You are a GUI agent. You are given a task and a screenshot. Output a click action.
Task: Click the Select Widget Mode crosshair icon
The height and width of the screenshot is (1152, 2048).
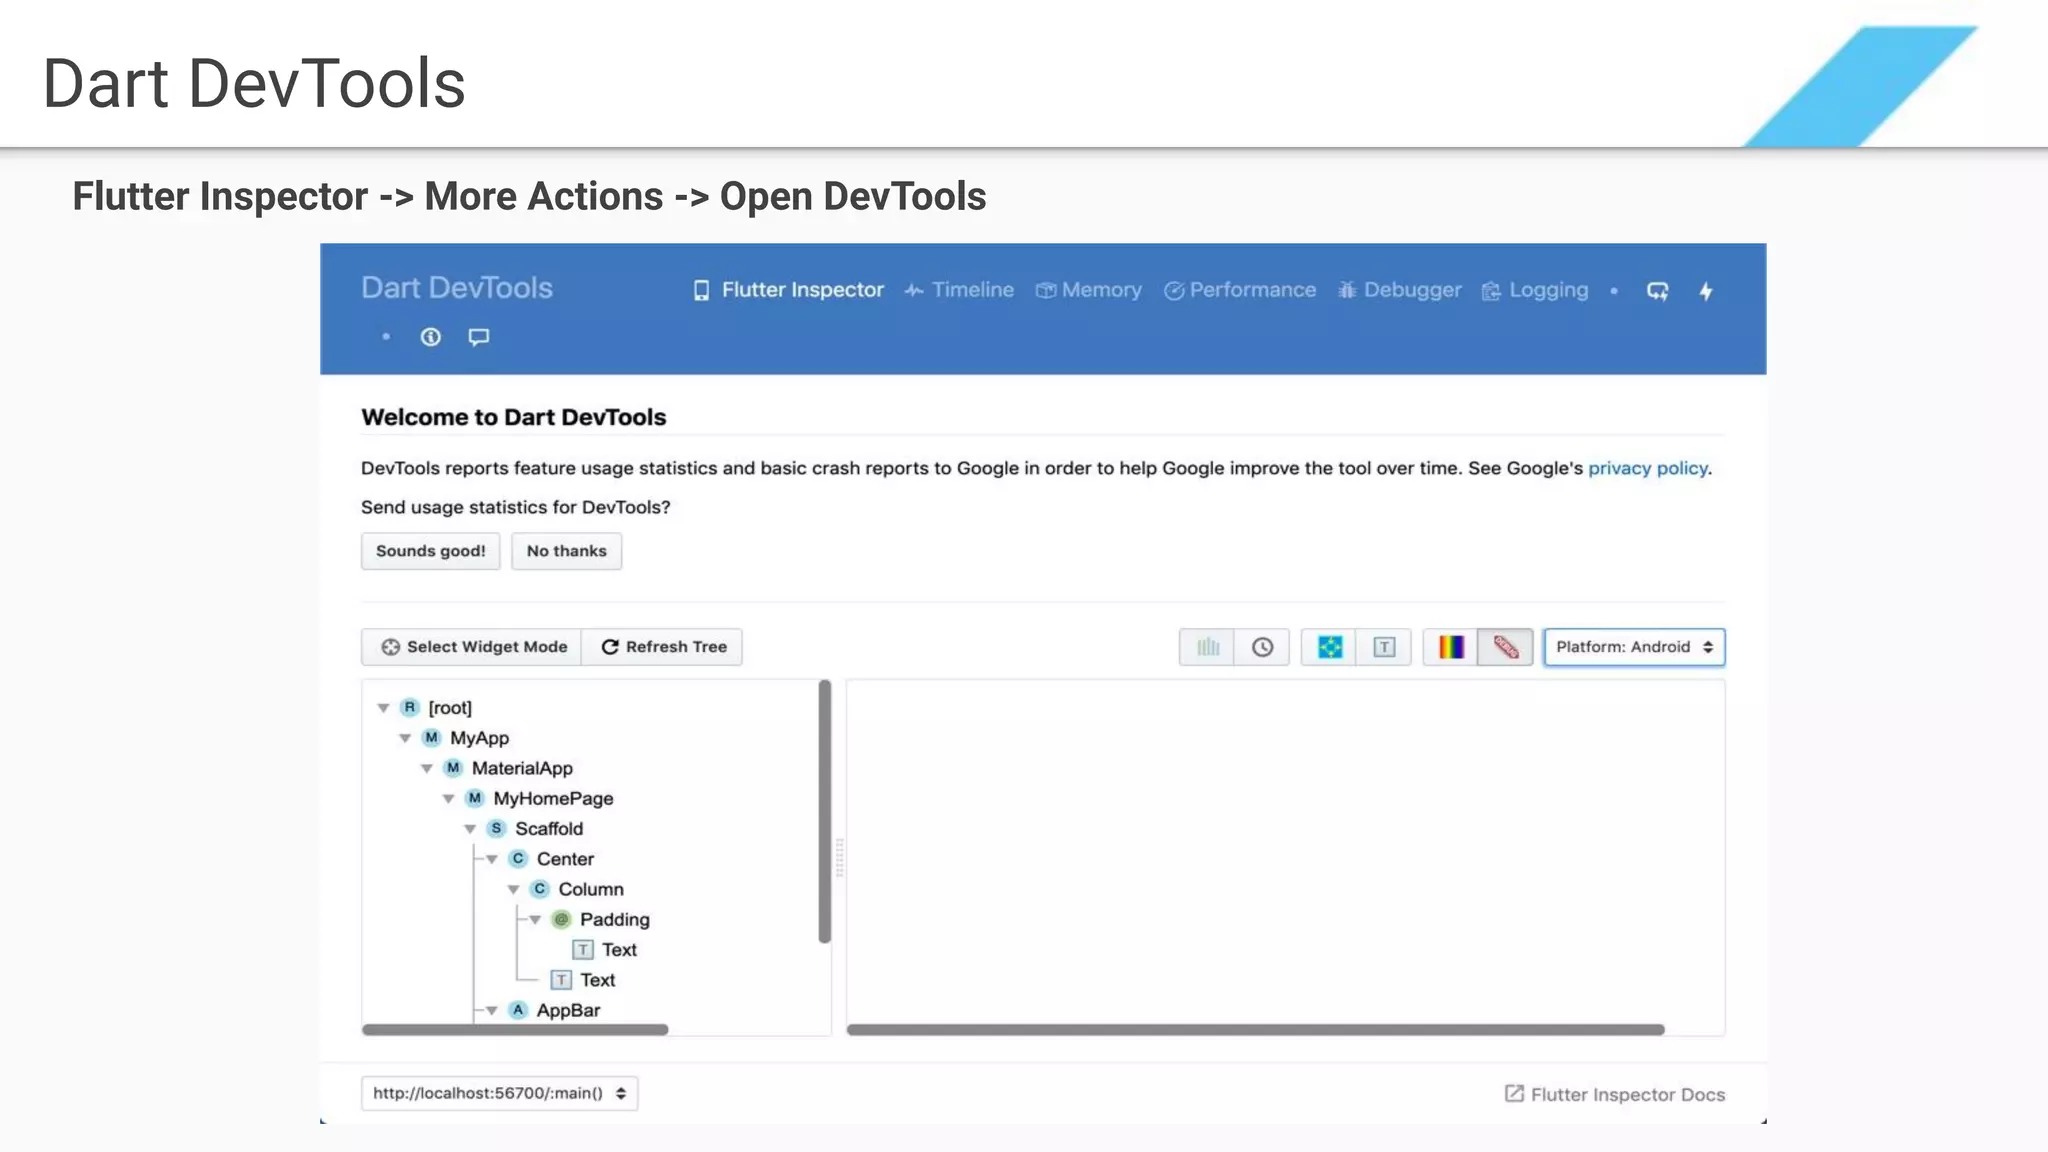[x=391, y=647]
